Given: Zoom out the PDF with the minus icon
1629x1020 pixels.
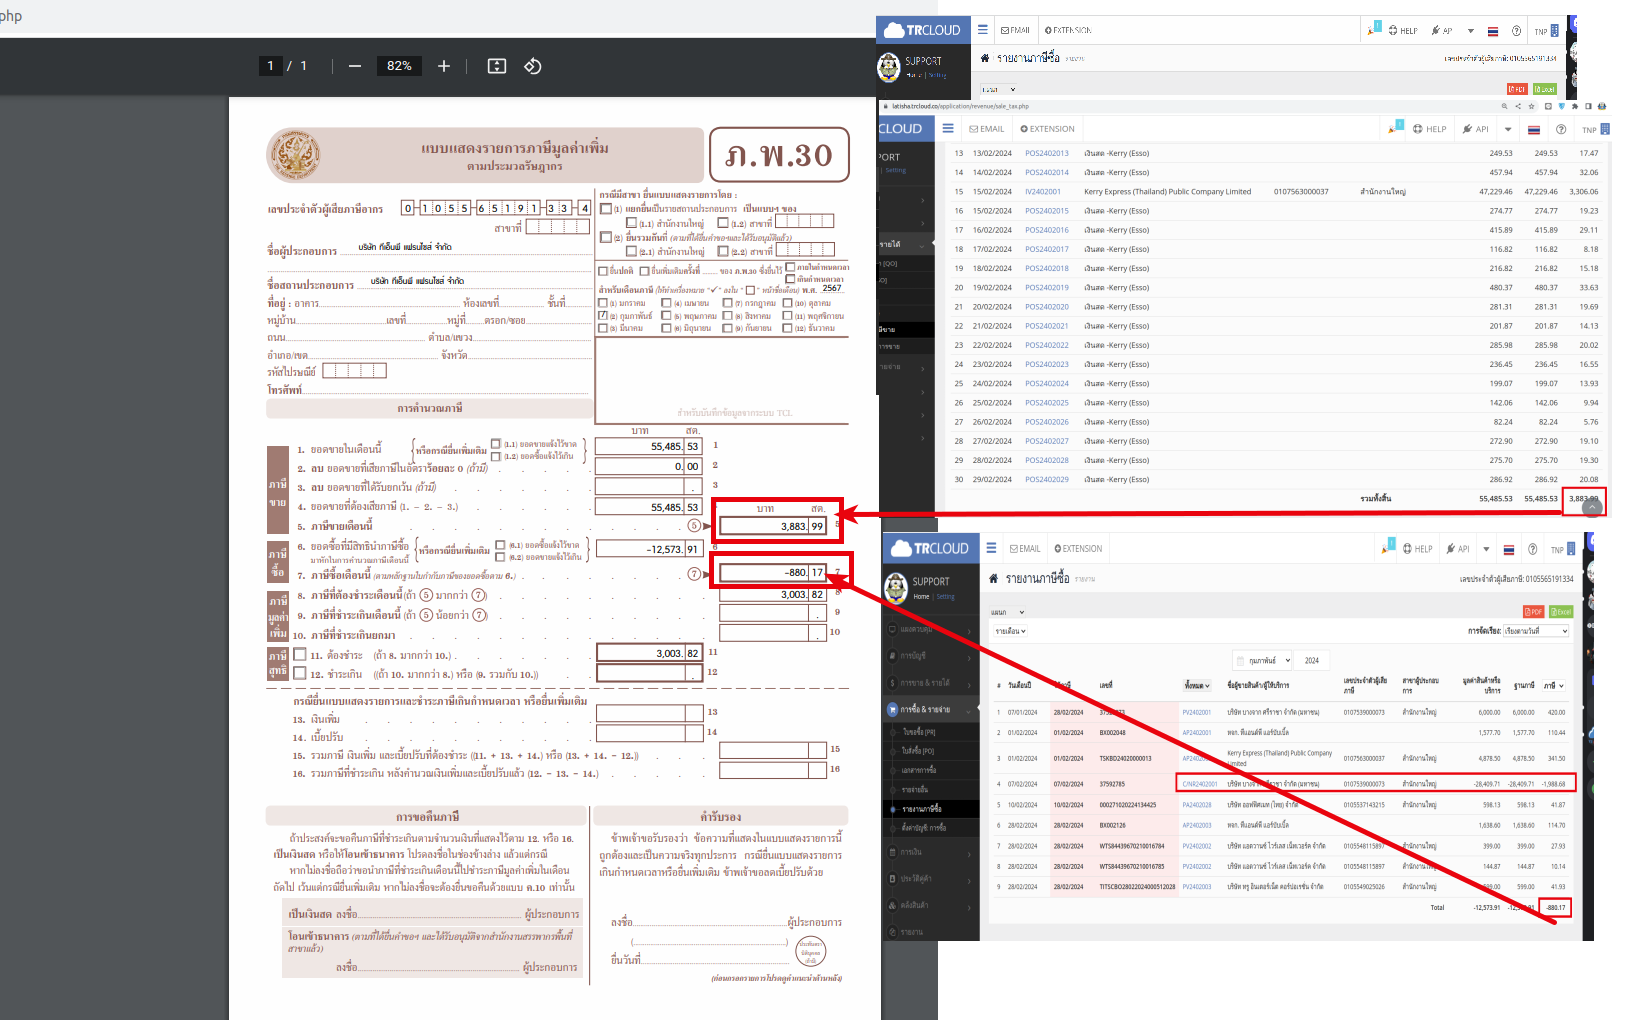Looking at the screenshot, I should (x=355, y=66).
